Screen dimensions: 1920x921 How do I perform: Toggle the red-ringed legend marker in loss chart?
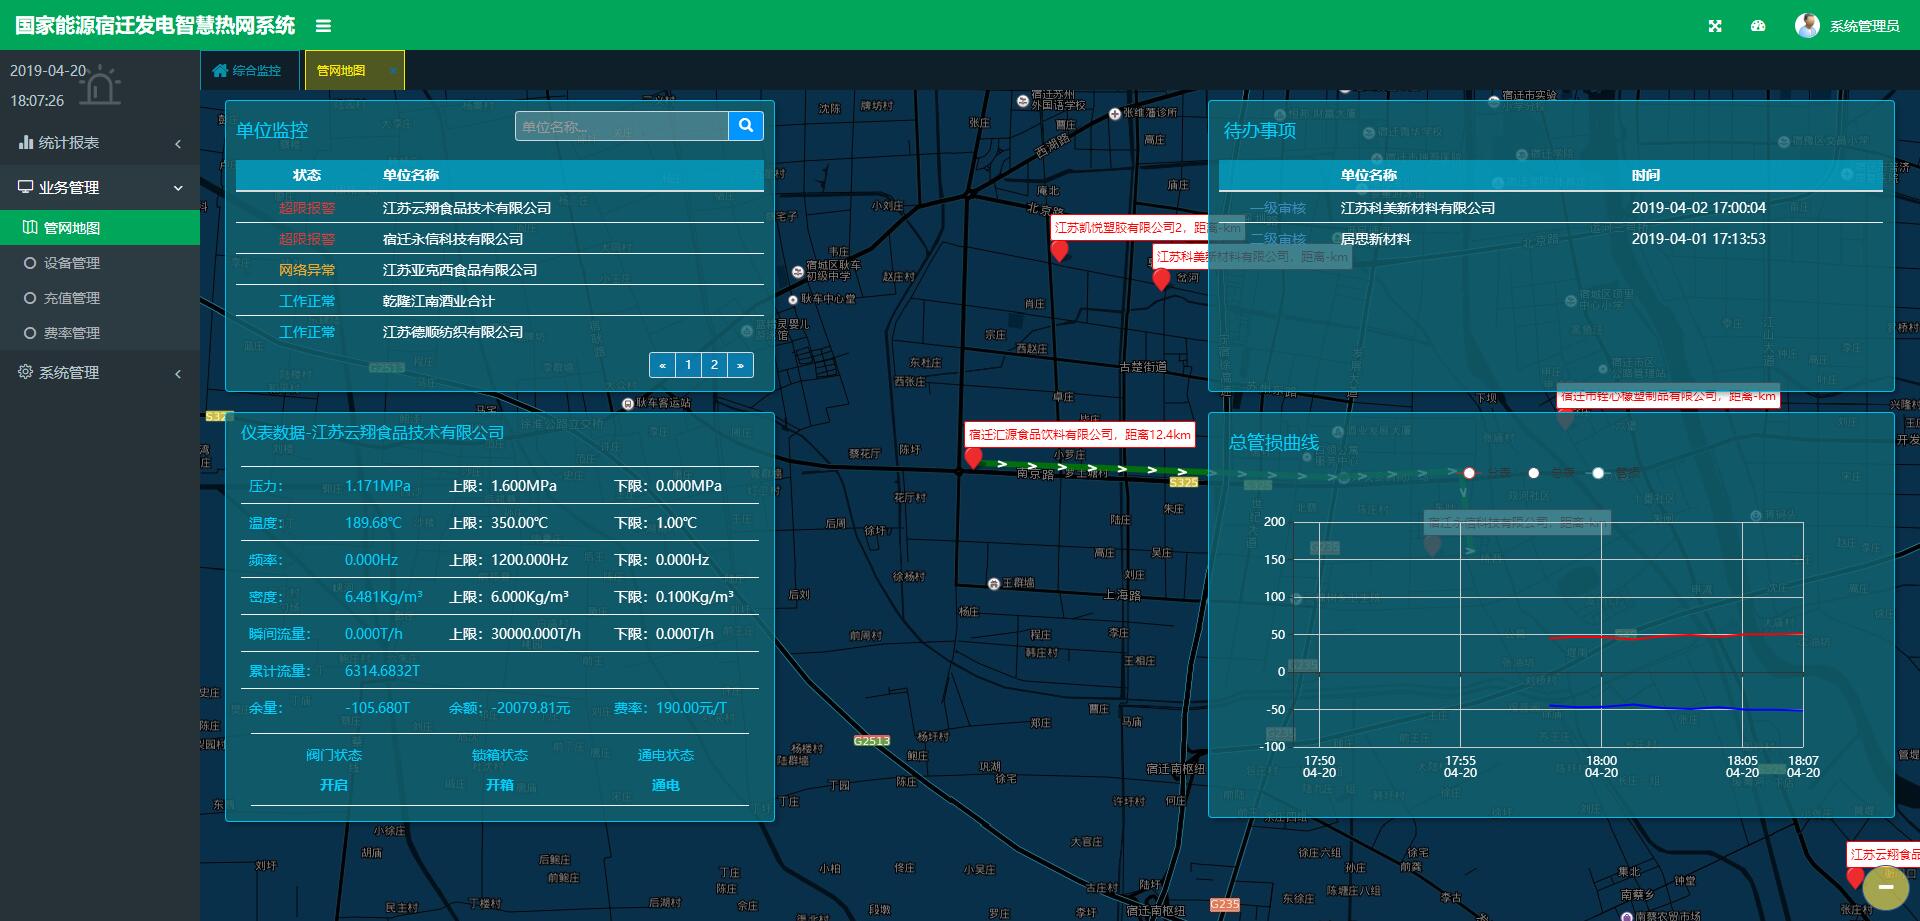click(x=1469, y=473)
